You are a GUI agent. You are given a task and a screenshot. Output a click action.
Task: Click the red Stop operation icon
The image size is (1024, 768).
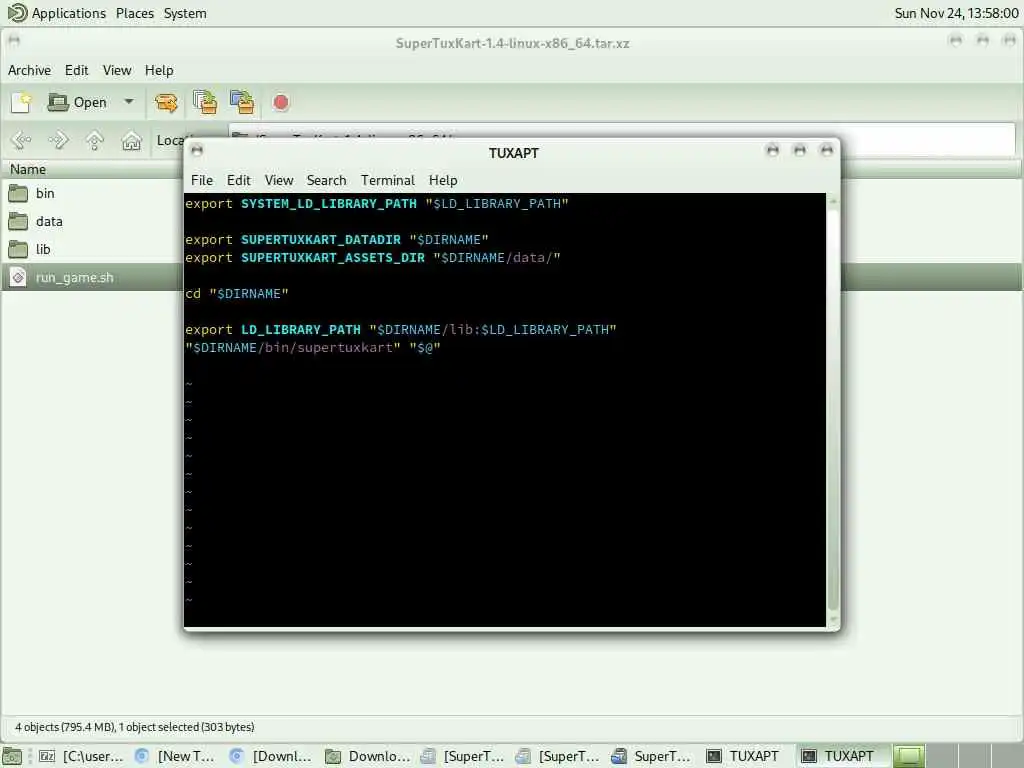[281, 103]
